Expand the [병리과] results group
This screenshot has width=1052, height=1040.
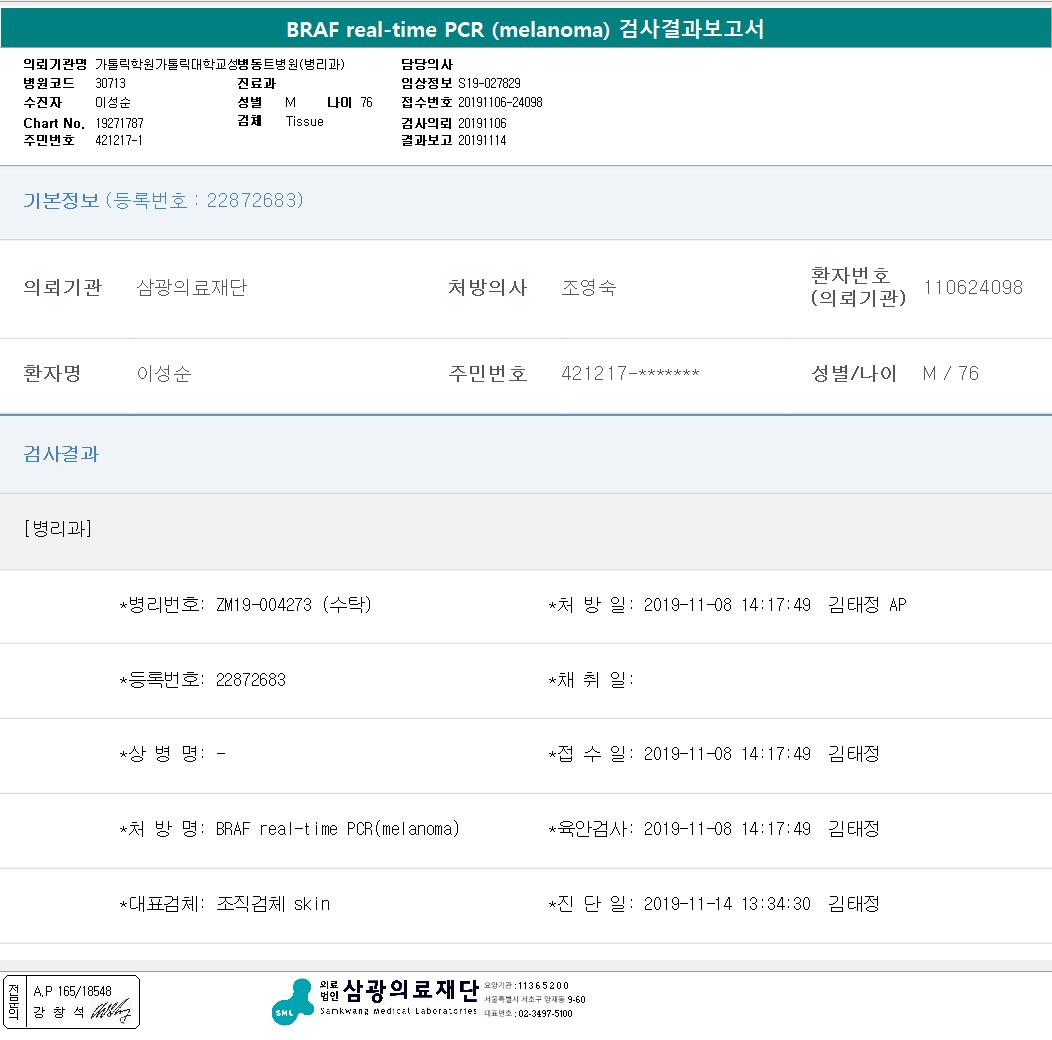pyautogui.click(x=57, y=529)
